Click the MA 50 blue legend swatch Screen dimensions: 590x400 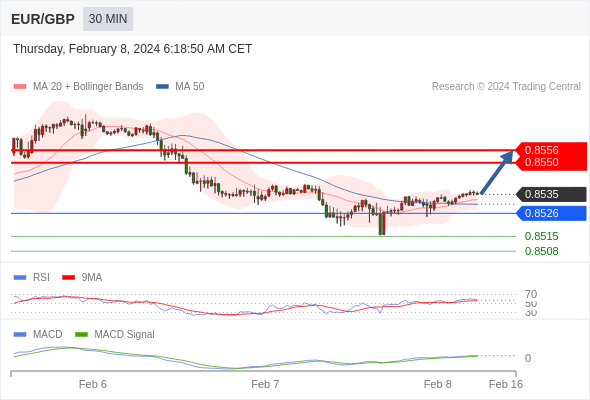point(162,87)
